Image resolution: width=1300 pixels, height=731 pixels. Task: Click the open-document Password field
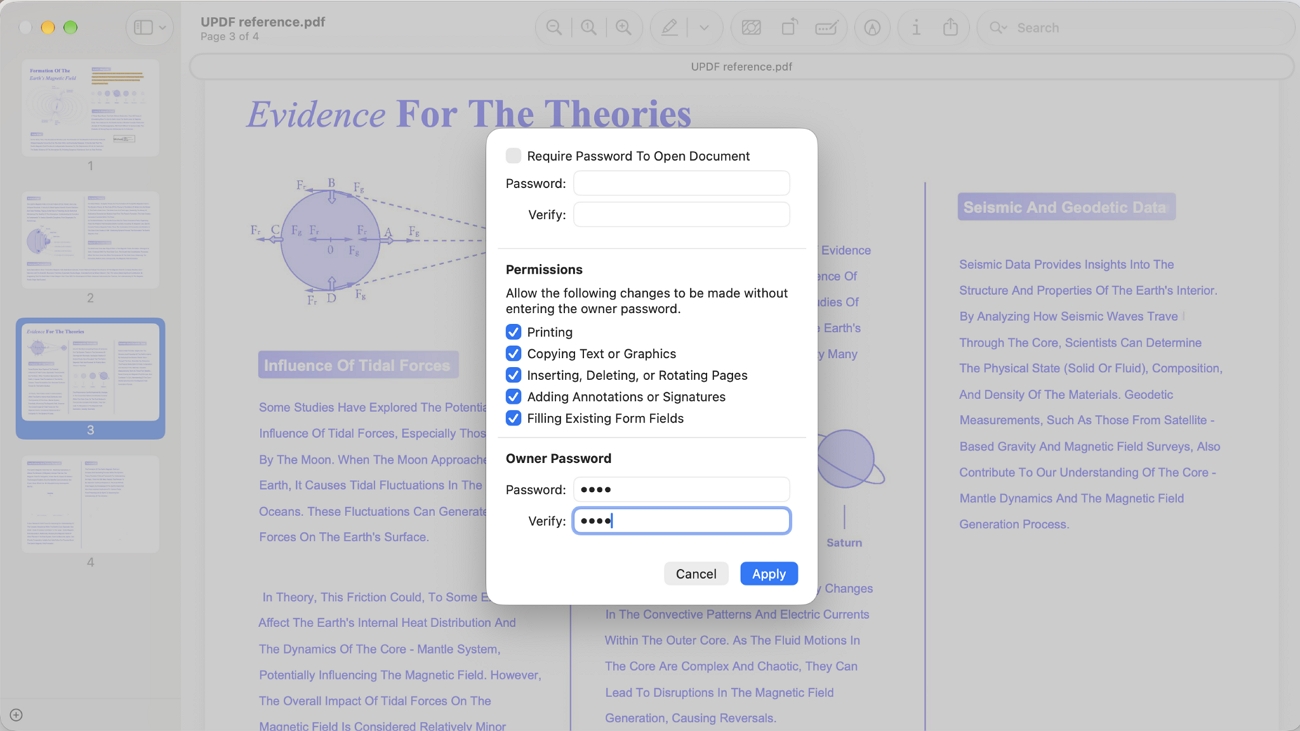coord(681,183)
